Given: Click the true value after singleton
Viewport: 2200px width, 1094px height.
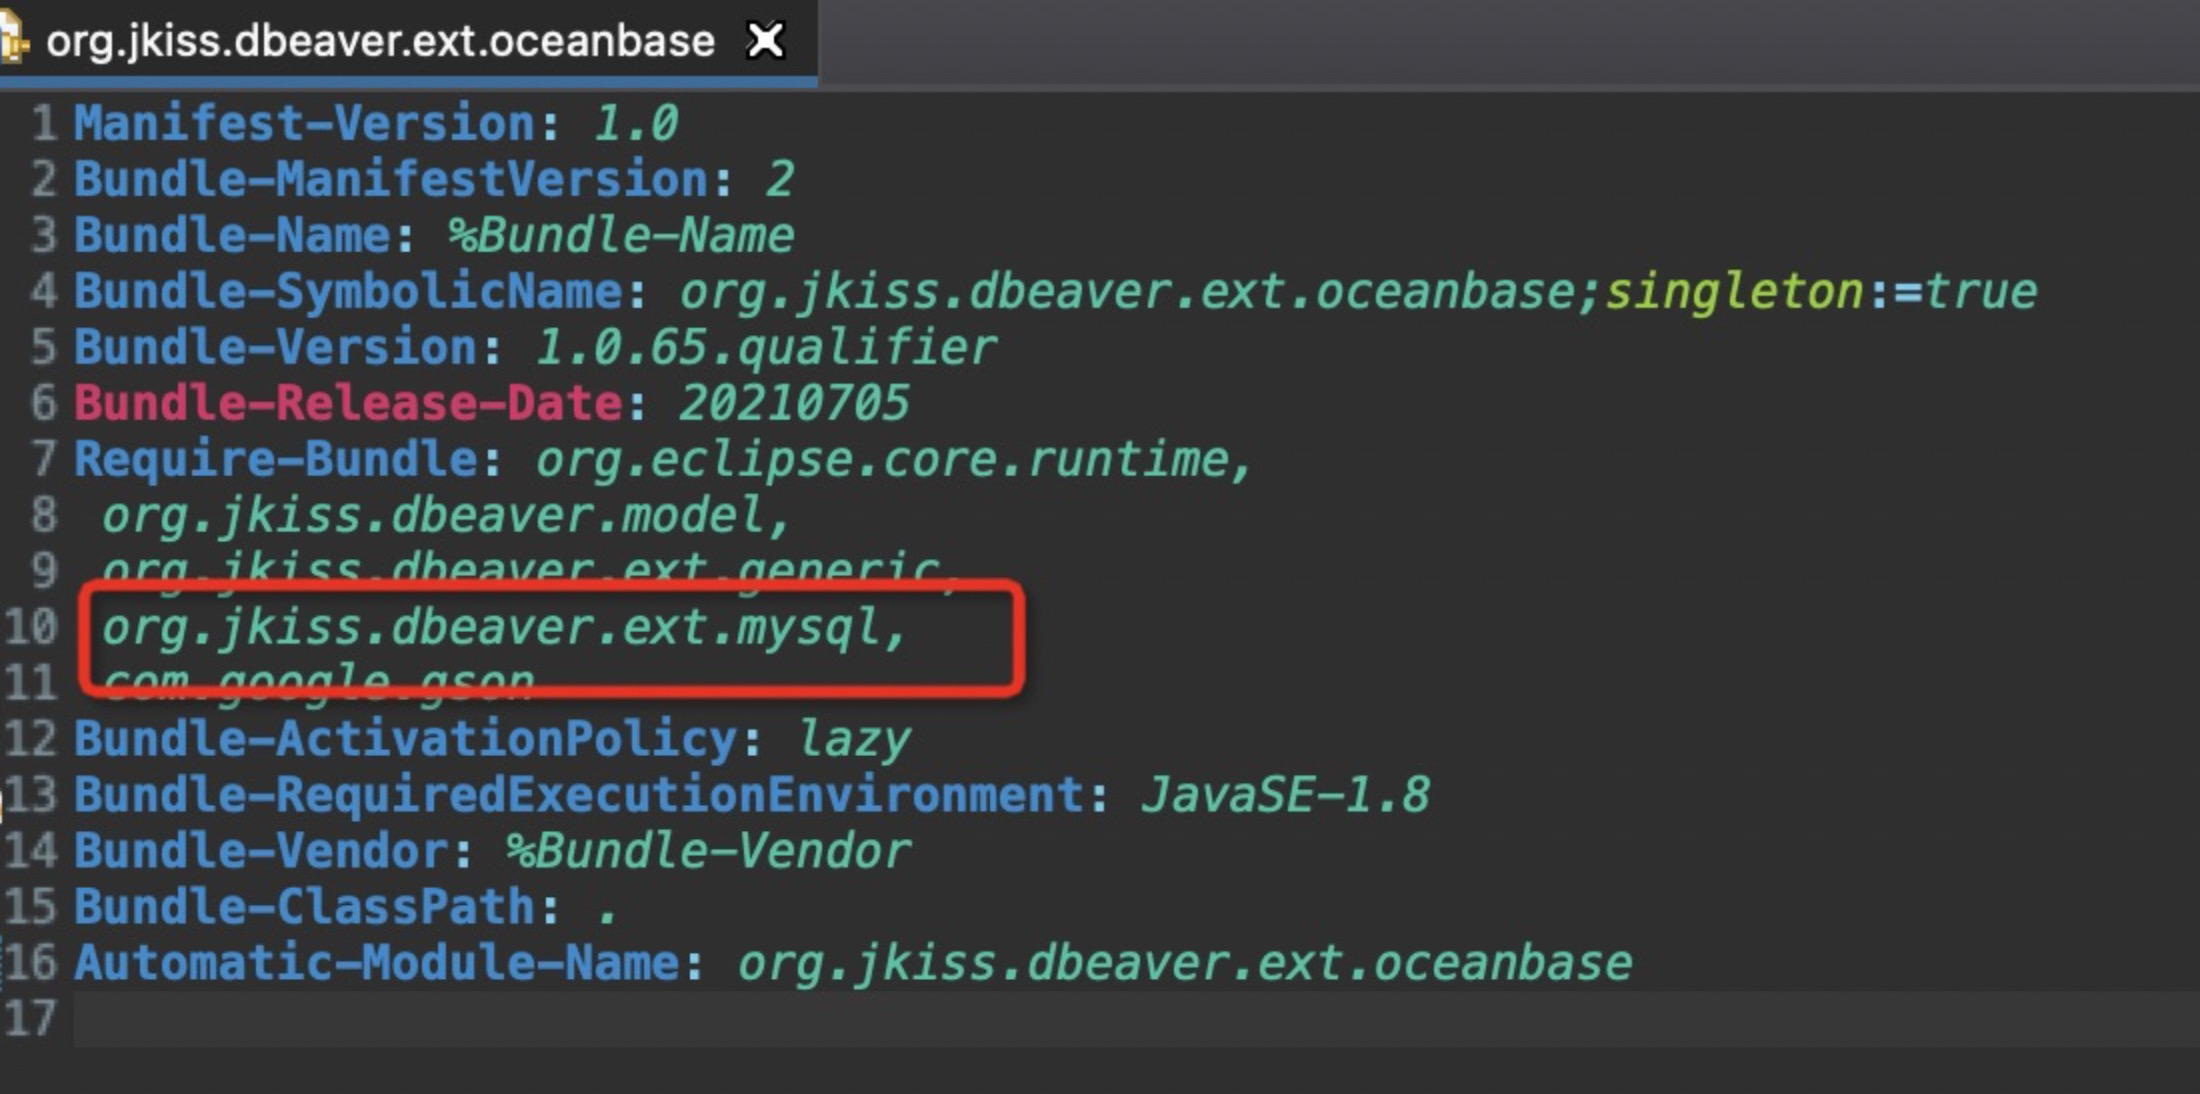Looking at the screenshot, I should (1981, 292).
